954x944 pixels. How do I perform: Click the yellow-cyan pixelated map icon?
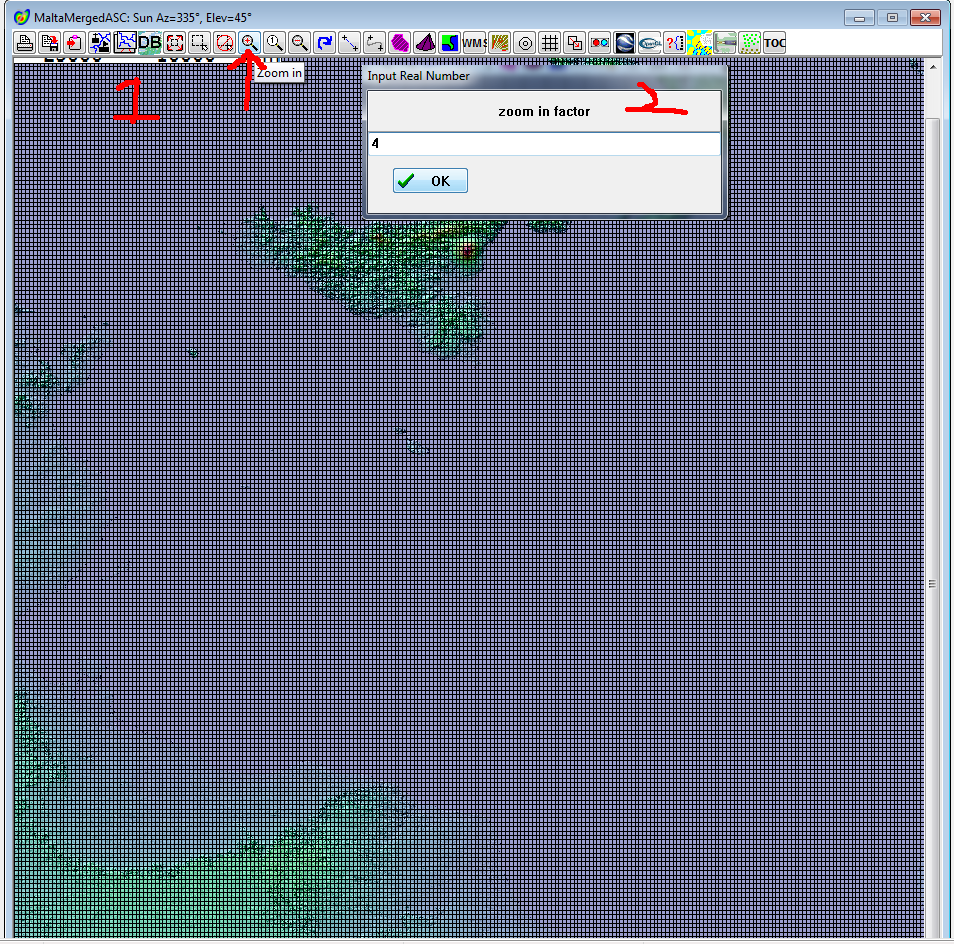click(699, 43)
